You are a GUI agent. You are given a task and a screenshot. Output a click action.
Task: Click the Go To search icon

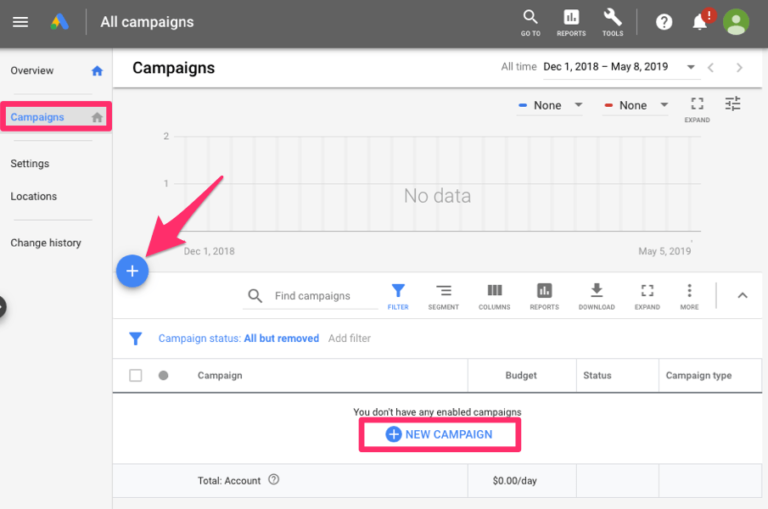(530, 22)
